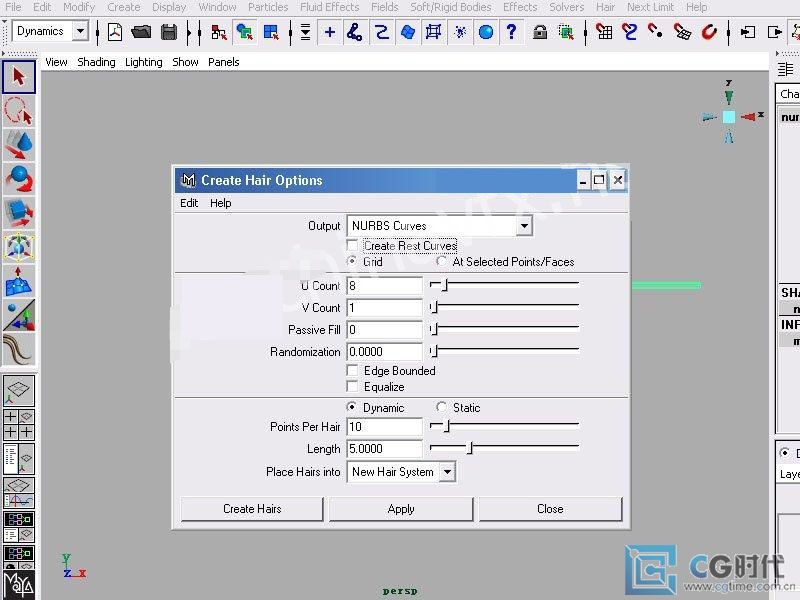Pick the Scale tool blue cube icon
Viewport: 800px width, 600px height.
click(19, 213)
